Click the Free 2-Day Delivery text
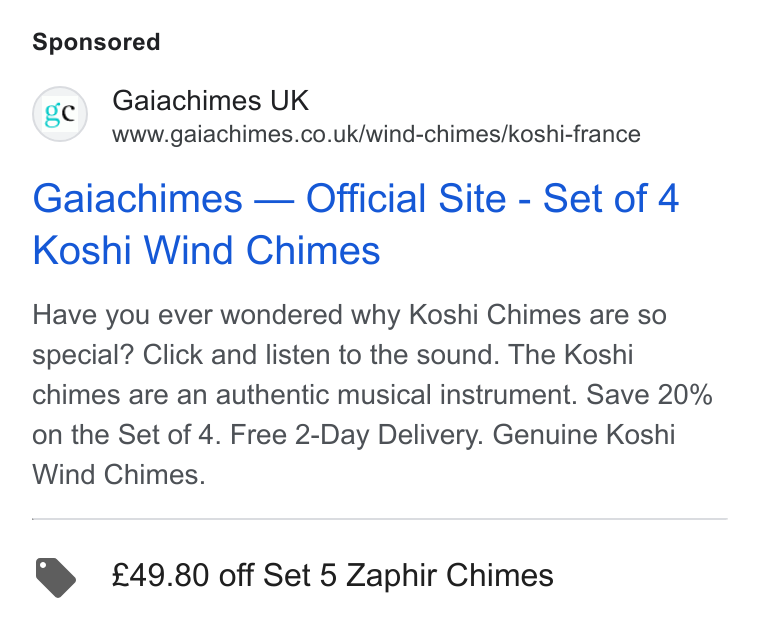Viewport: 760px width, 636px height. [x=357, y=435]
